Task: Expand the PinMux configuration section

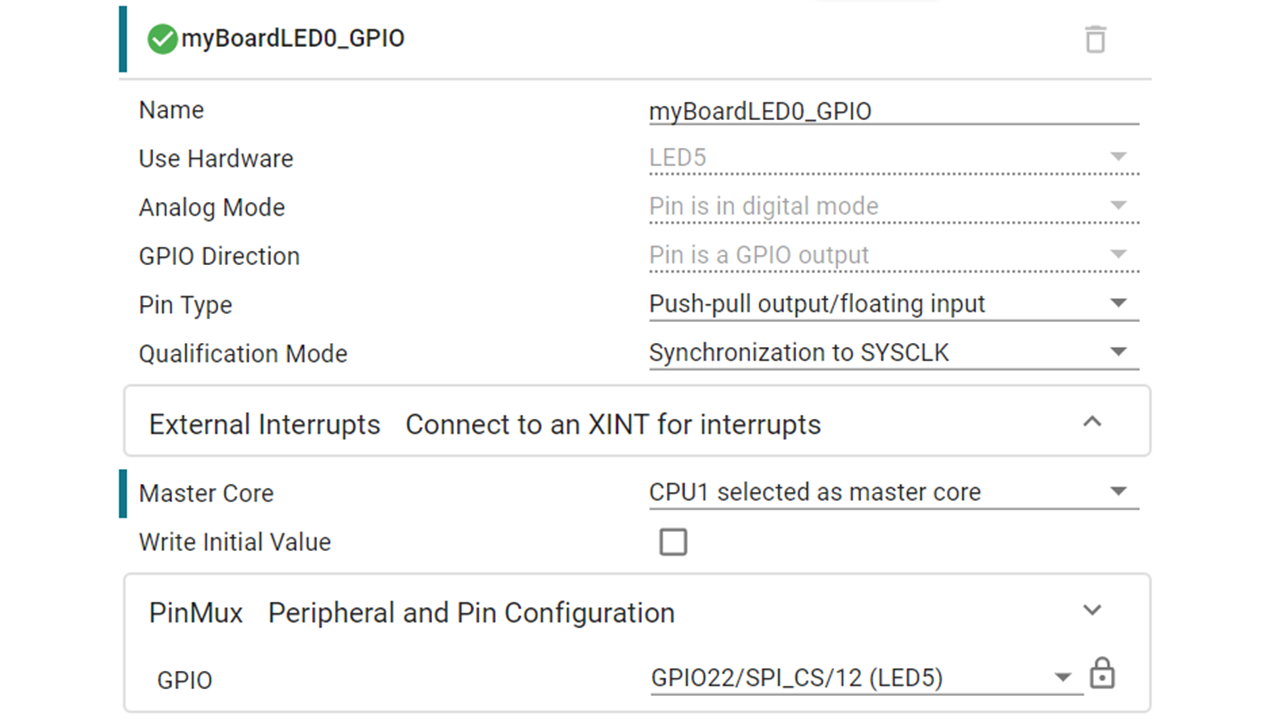Action: (1092, 610)
